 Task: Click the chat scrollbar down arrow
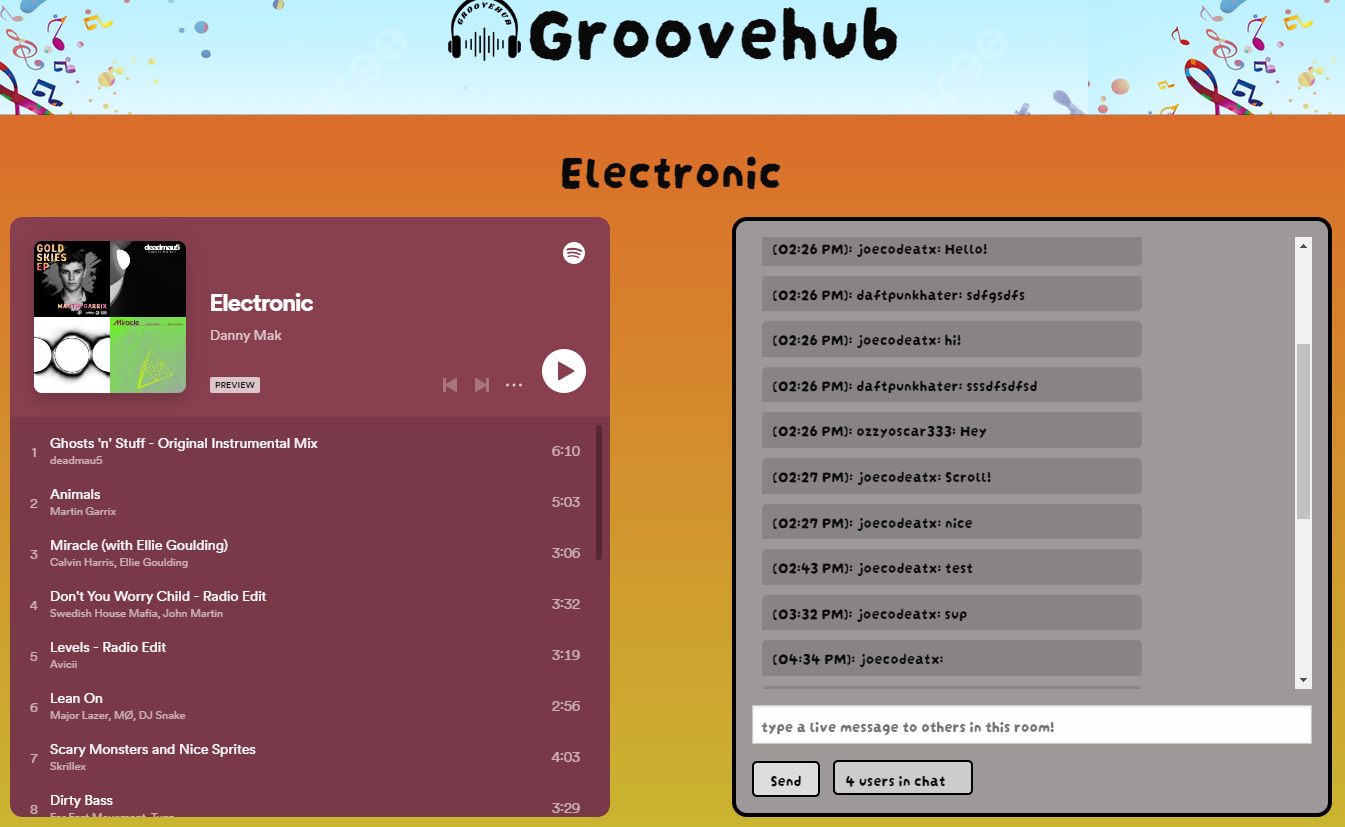point(1303,680)
